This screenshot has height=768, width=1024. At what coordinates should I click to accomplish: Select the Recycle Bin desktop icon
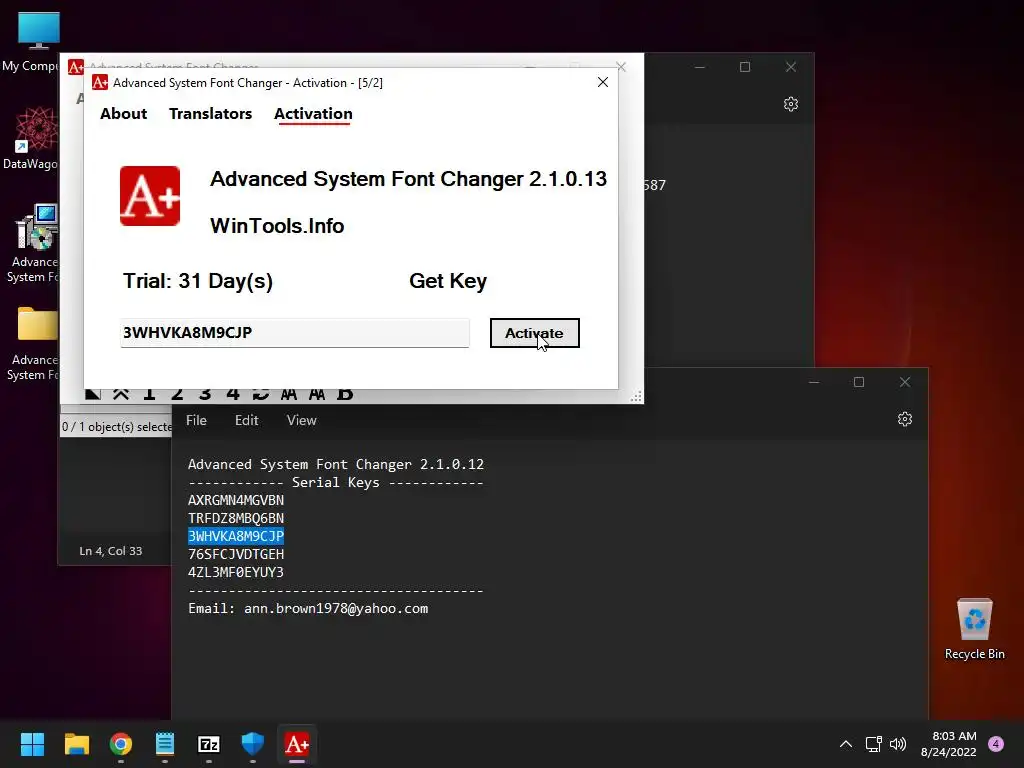click(974, 628)
